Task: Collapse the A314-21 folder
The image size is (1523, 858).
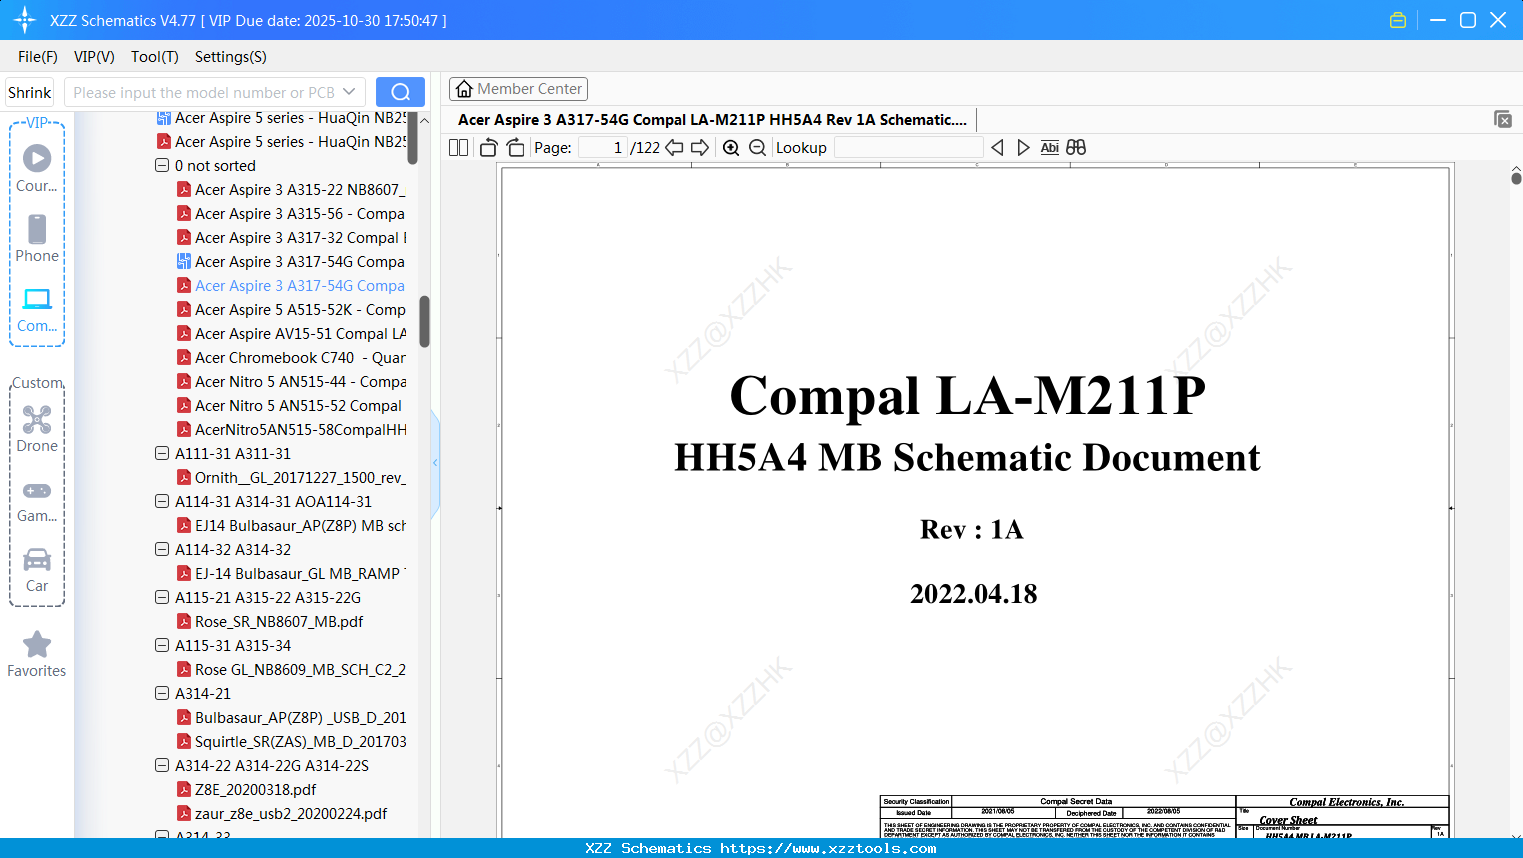Action: (162, 693)
